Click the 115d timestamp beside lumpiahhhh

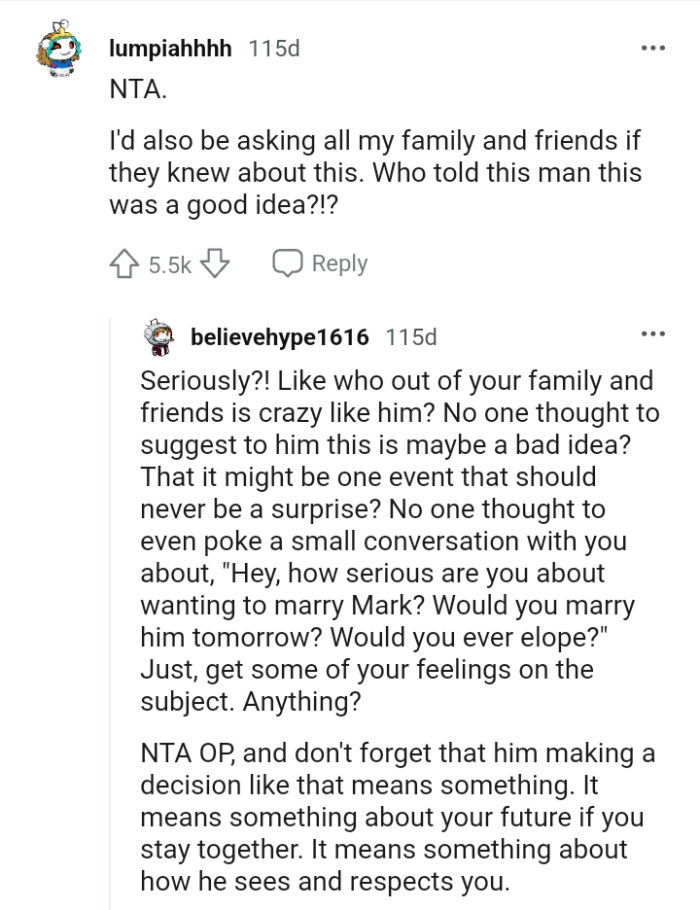273,48
